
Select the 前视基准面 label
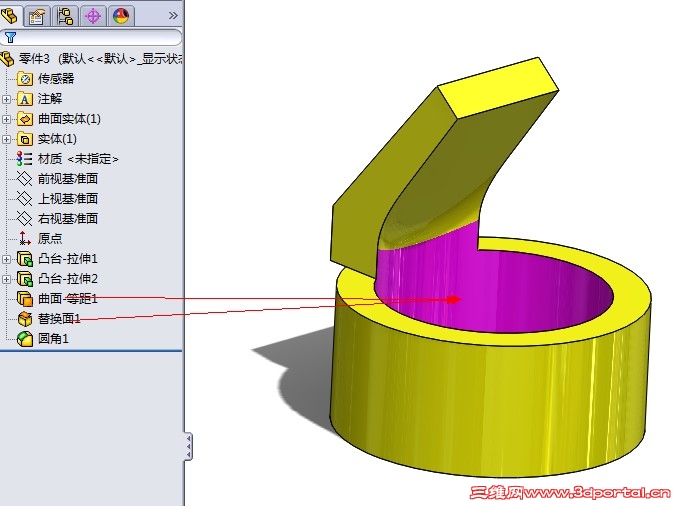(x=68, y=179)
